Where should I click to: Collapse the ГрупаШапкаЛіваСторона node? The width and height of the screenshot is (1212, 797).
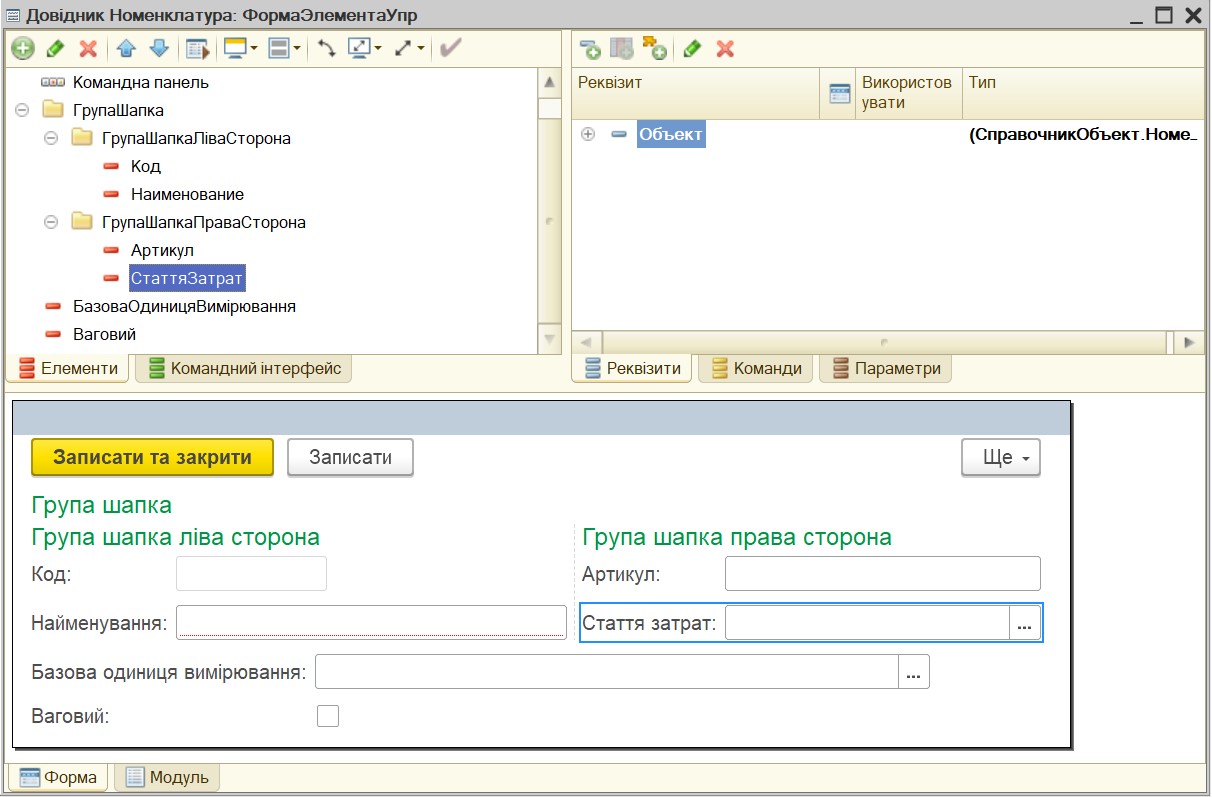(x=51, y=138)
